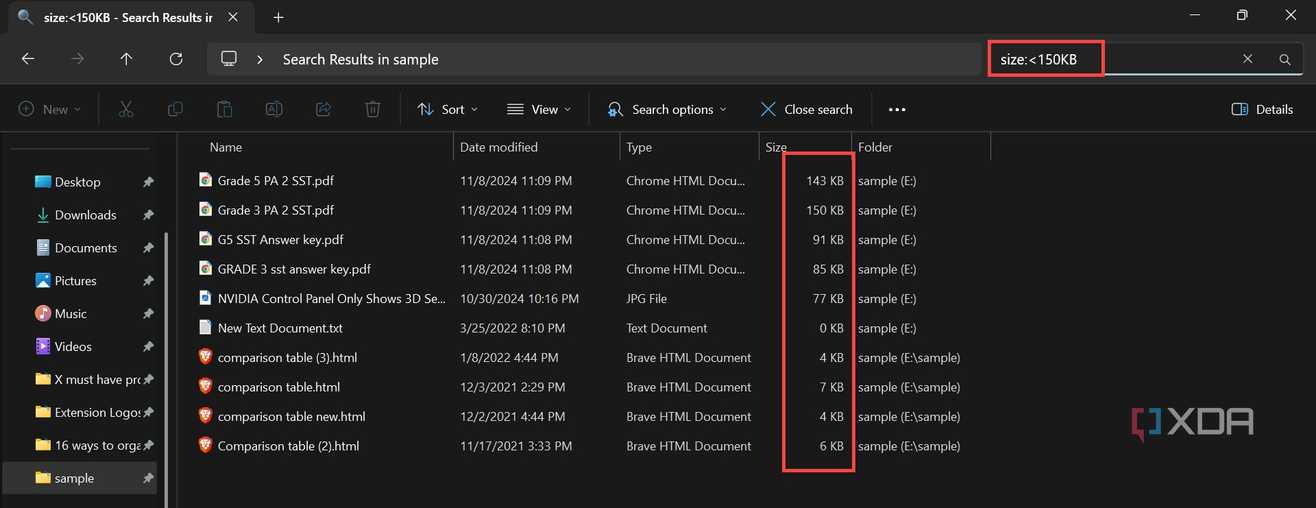The image size is (1316, 508).
Task: Open a new tab with plus button
Action: point(278,17)
